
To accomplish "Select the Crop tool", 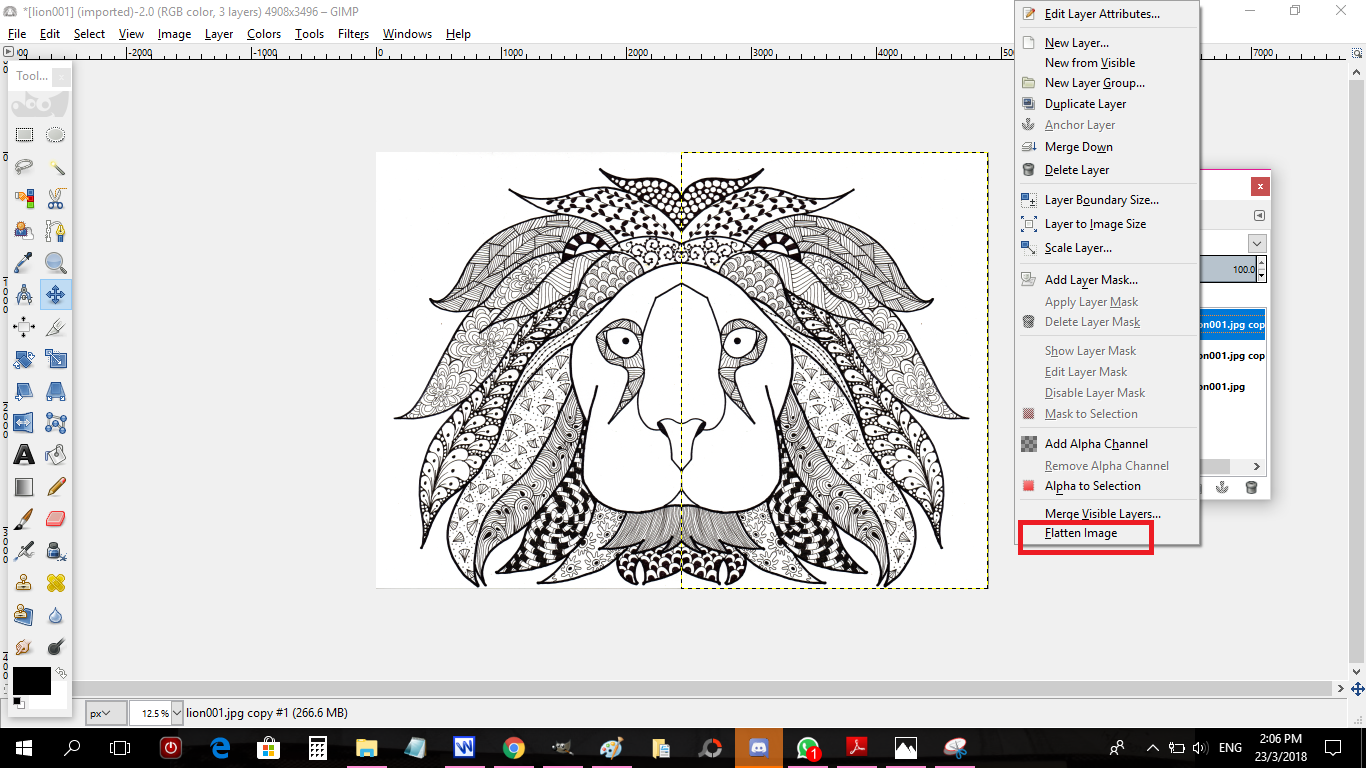I will pyautogui.click(x=56, y=327).
